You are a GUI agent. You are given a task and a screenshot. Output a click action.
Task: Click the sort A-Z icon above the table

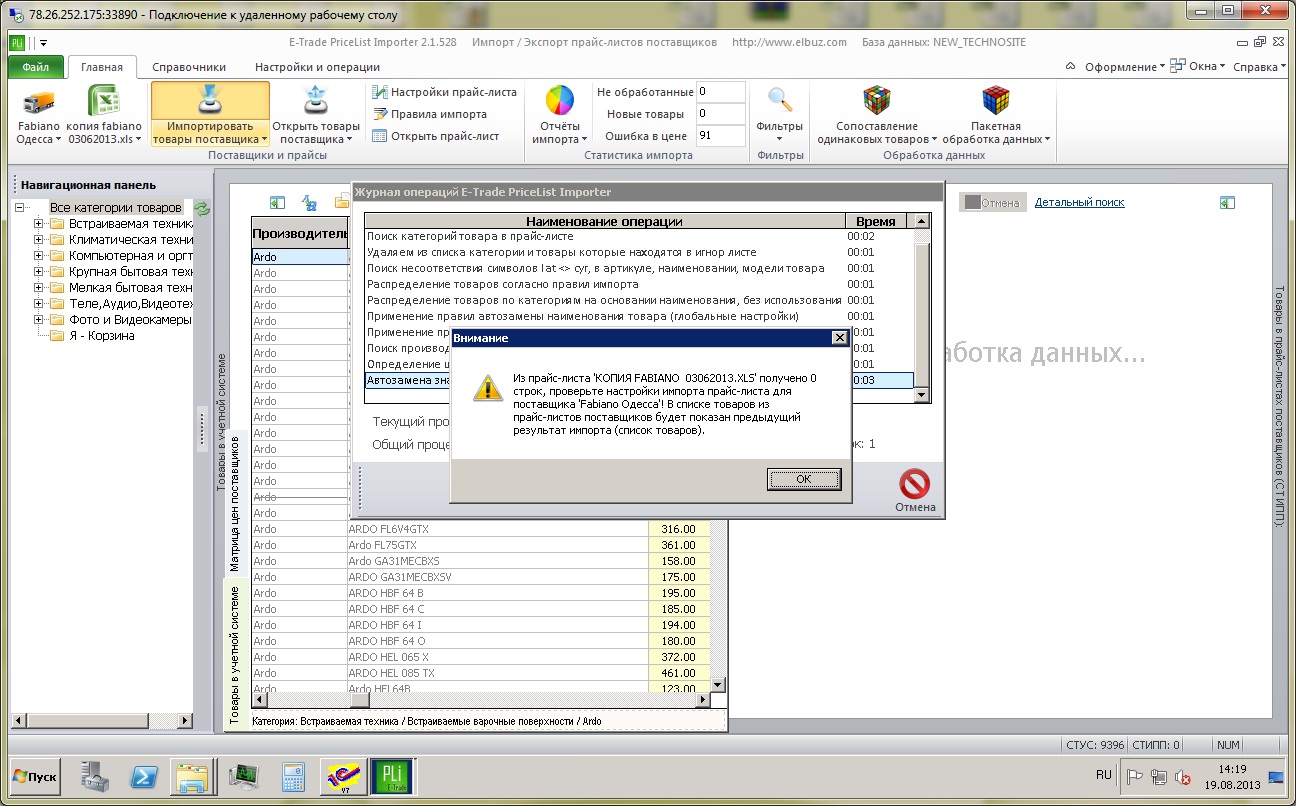click(x=310, y=202)
